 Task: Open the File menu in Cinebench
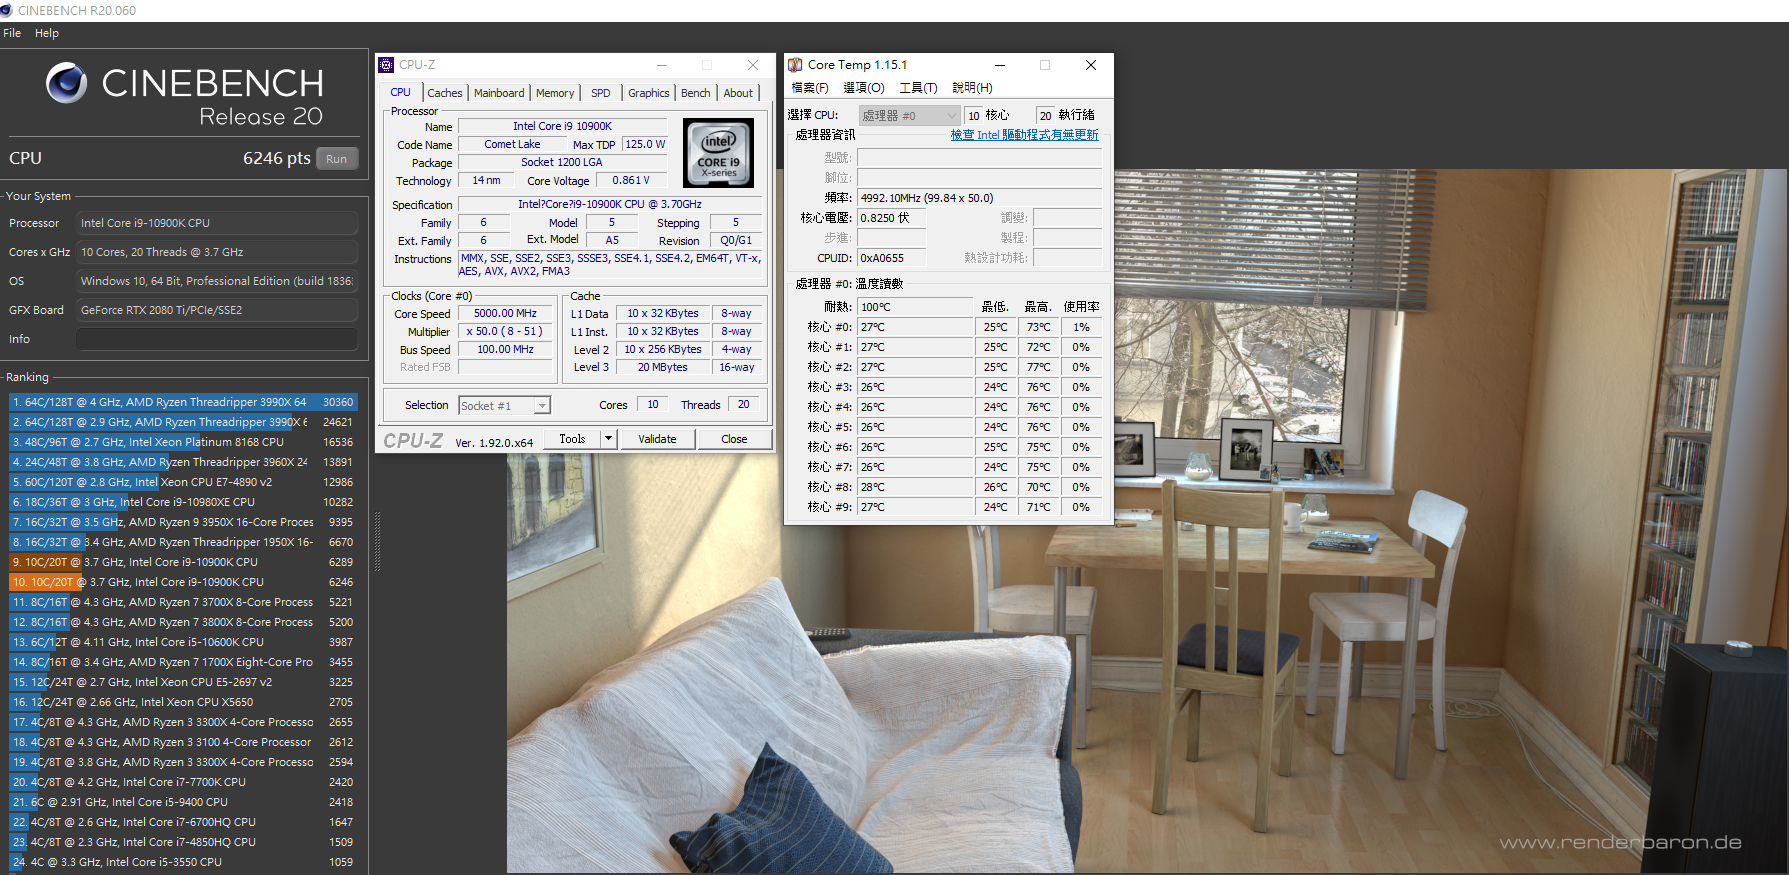click(12, 33)
